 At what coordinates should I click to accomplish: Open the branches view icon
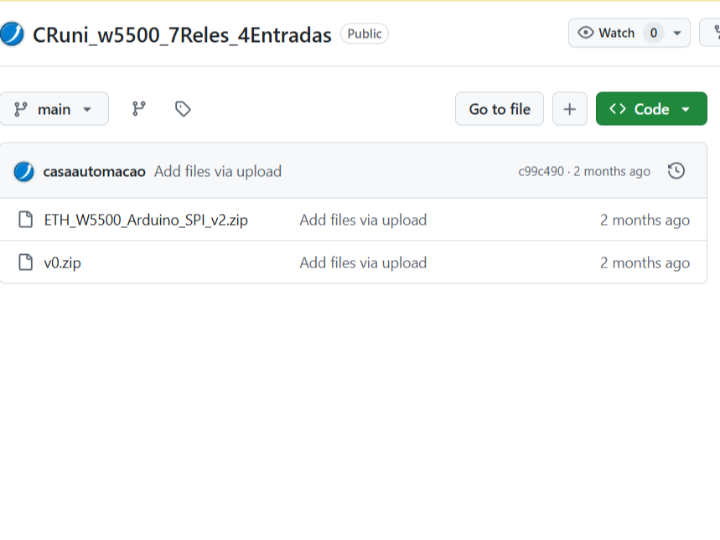[x=139, y=109]
